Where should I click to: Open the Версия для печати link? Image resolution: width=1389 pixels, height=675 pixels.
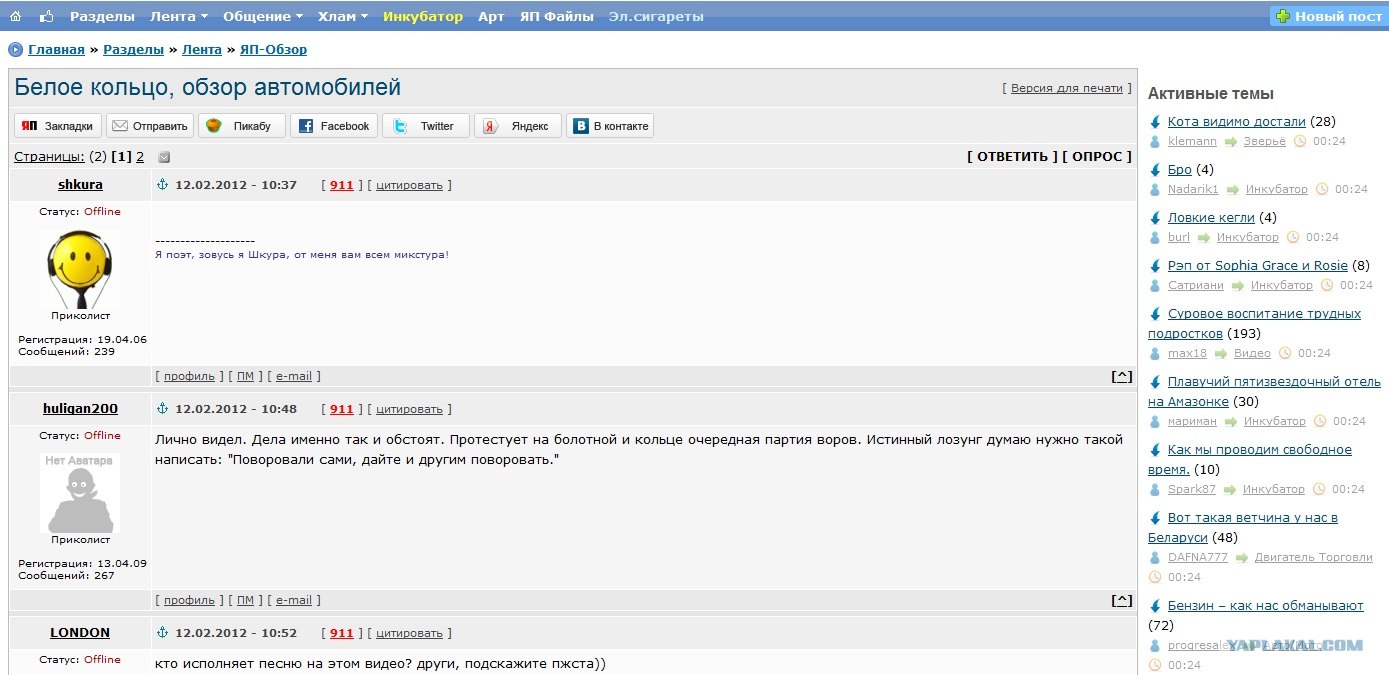click(1066, 88)
